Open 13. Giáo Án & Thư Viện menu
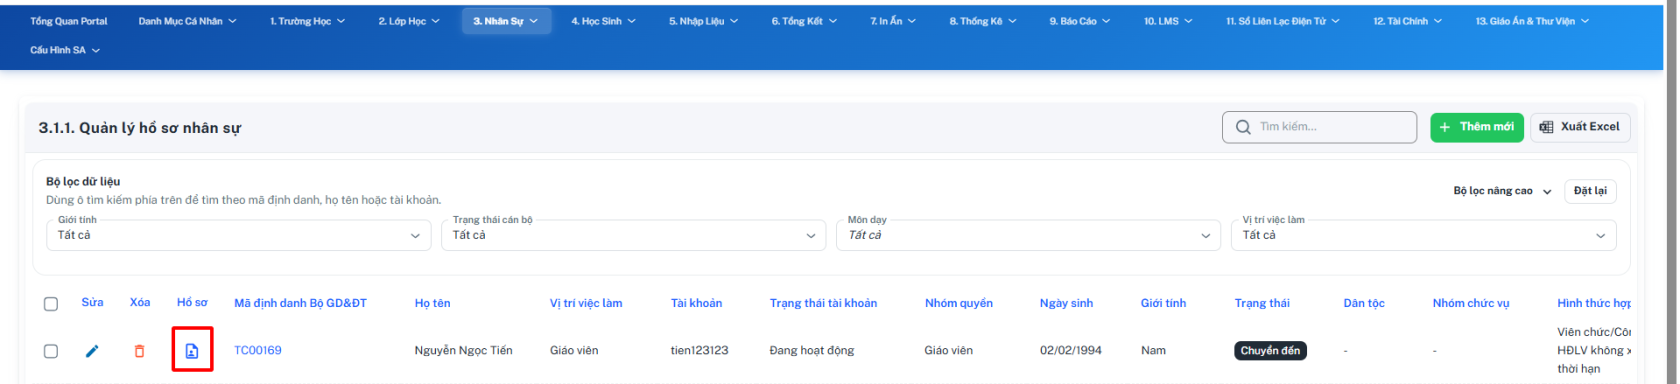 (1532, 21)
